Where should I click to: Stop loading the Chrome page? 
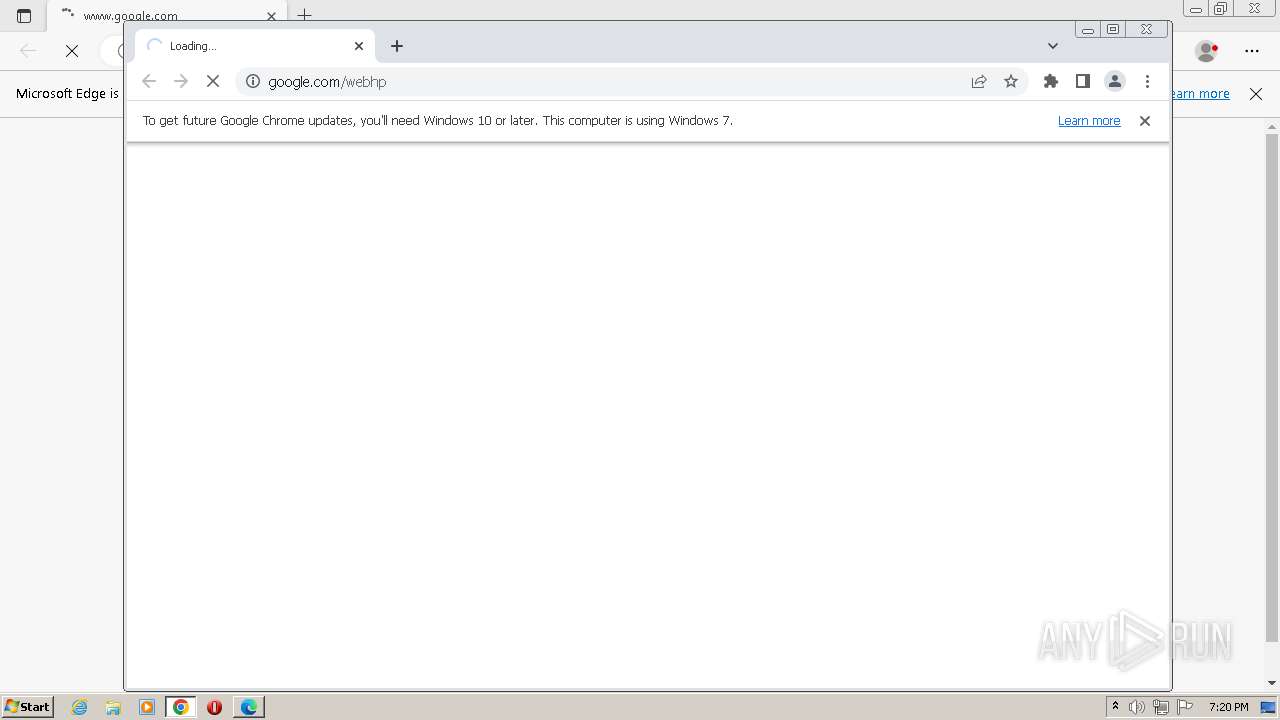point(213,81)
